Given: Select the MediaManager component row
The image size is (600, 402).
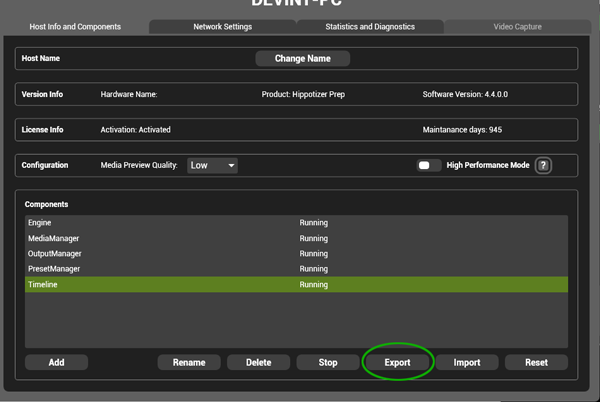Looking at the screenshot, I should tap(297, 238).
